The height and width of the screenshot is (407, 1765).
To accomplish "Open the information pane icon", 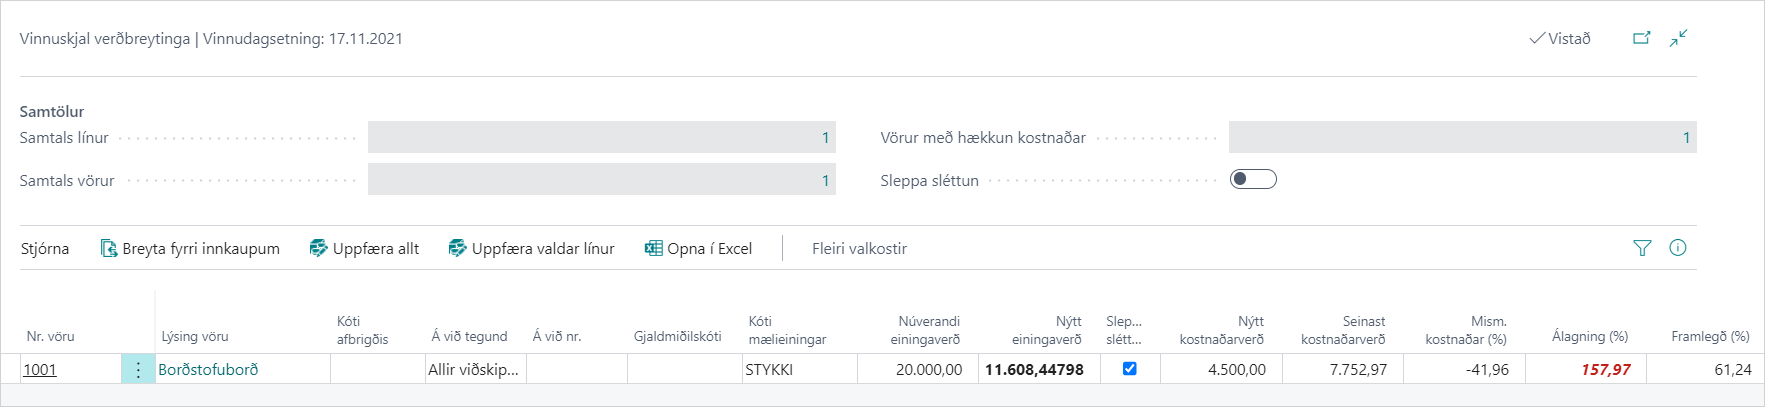I will click(x=1678, y=248).
